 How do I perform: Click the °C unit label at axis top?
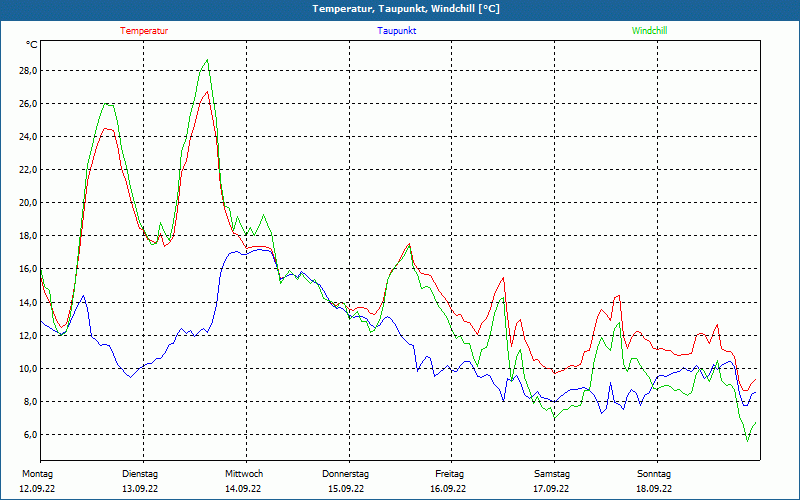pyautogui.click(x=32, y=45)
